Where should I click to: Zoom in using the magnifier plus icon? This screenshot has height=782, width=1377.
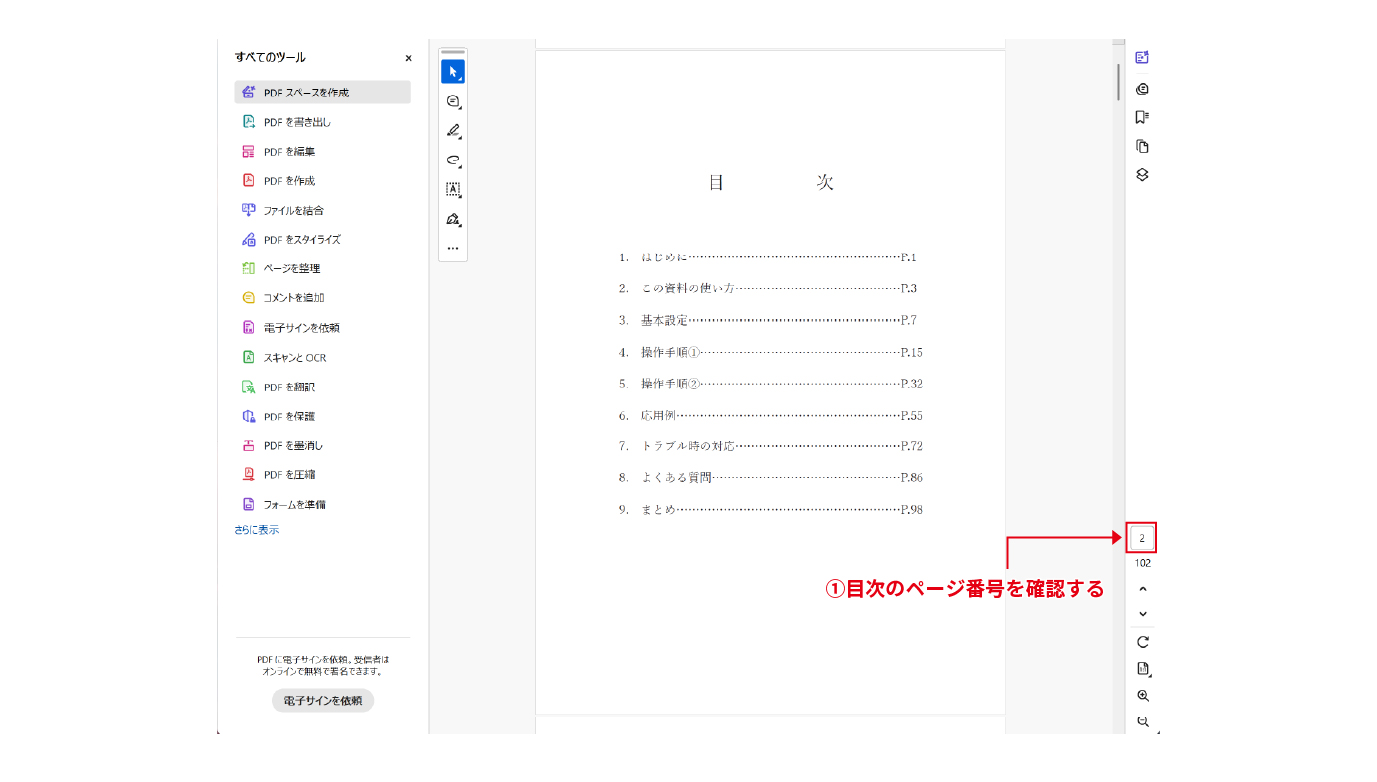pos(1141,696)
